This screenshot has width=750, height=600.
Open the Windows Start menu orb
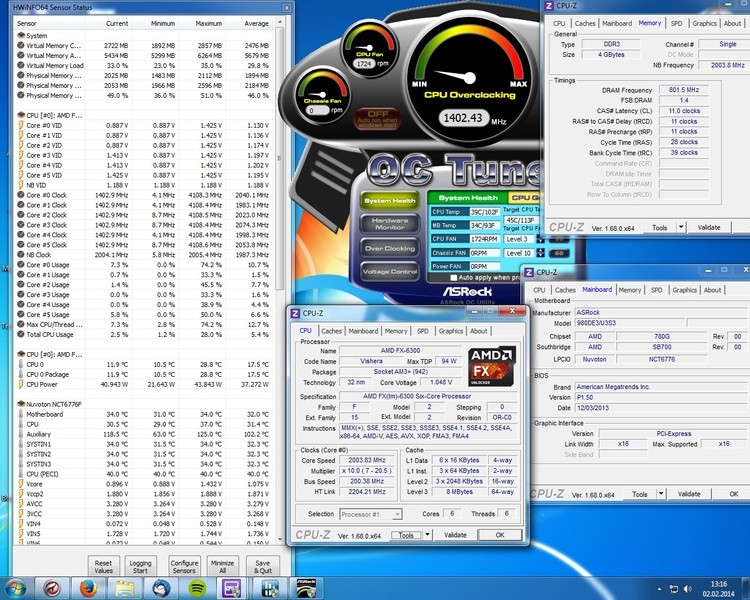14,589
